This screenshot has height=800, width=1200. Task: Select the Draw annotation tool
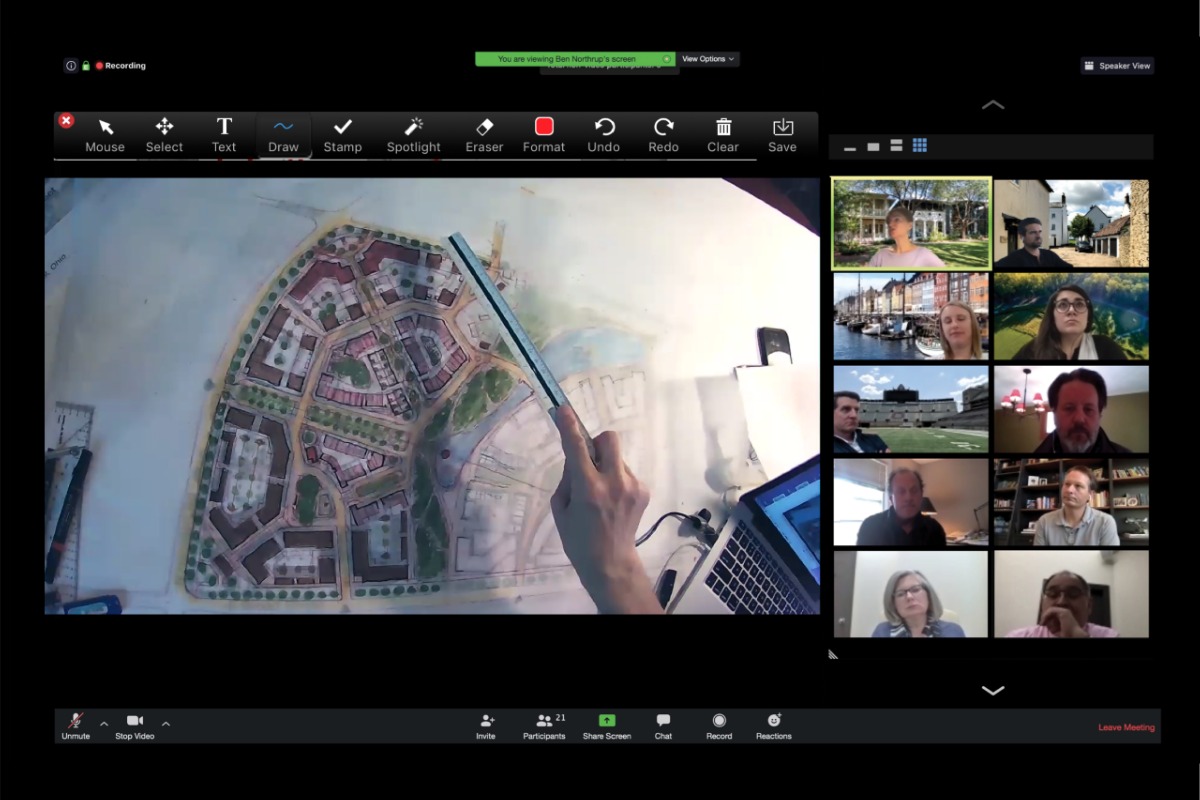(283, 135)
